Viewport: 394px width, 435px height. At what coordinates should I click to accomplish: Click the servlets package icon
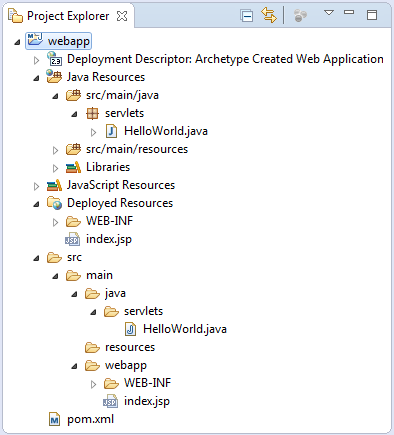pyautogui.click(x=92, y=113)
